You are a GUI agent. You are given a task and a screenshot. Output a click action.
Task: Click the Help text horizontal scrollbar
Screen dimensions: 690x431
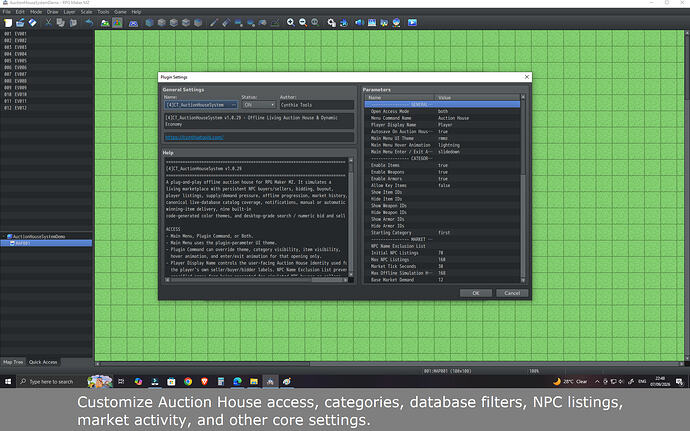[257, 280]
